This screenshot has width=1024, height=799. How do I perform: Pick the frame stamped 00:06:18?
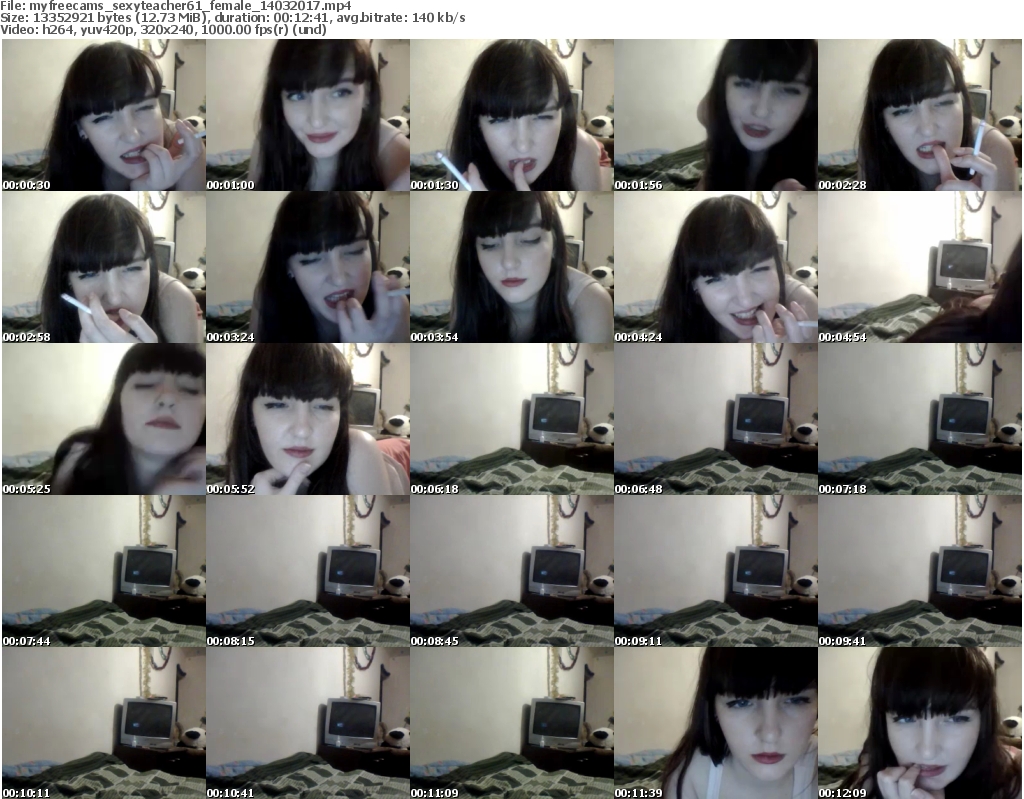click(512, 419)
